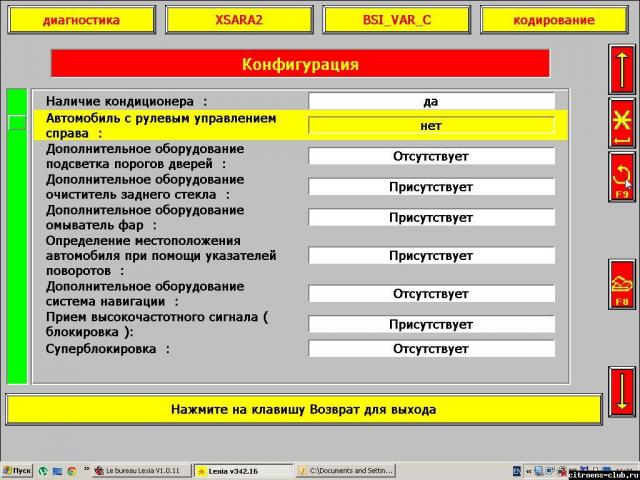The image size is (640, 480).
Task: Open the C:\Documents and Settin... taskbar window
Action: point(346,471)
